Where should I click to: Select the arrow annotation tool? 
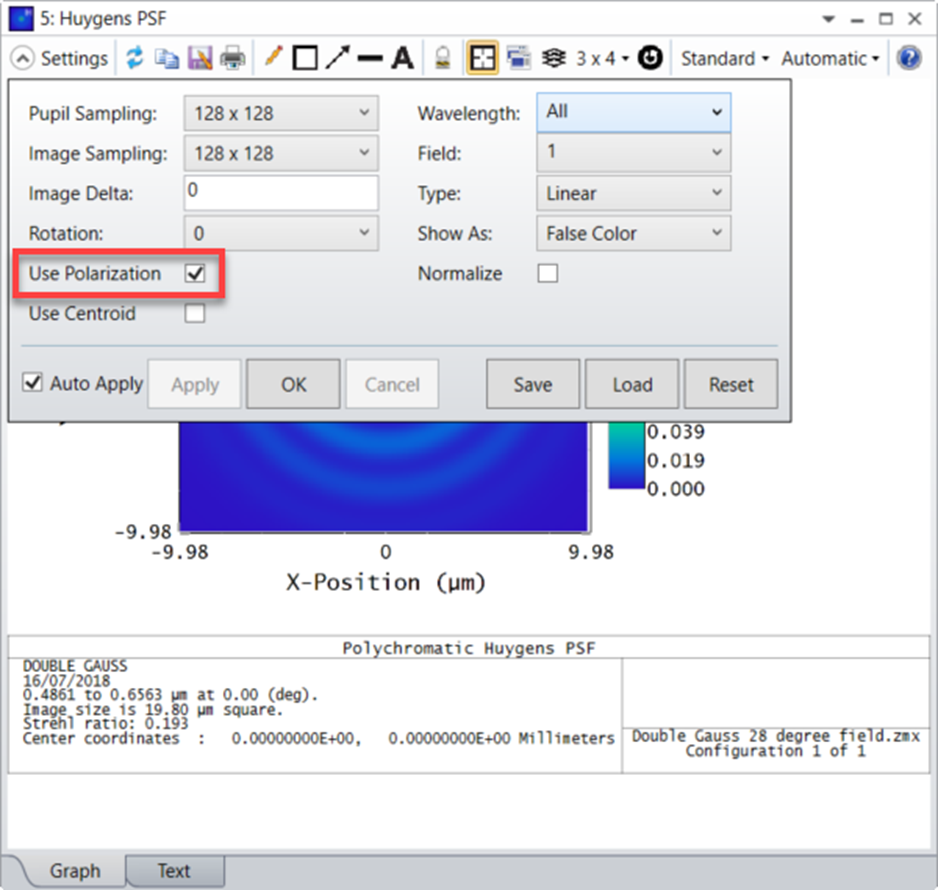pyautogui.click(x=336, y=58)
